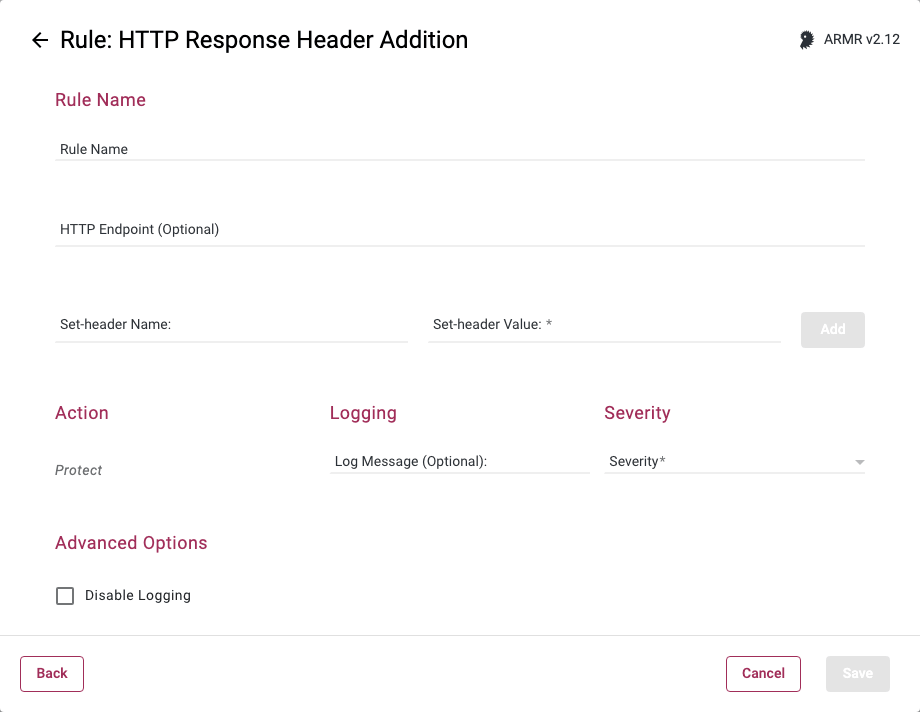Focus the Log Message (Optional) field

coord(459,461)
